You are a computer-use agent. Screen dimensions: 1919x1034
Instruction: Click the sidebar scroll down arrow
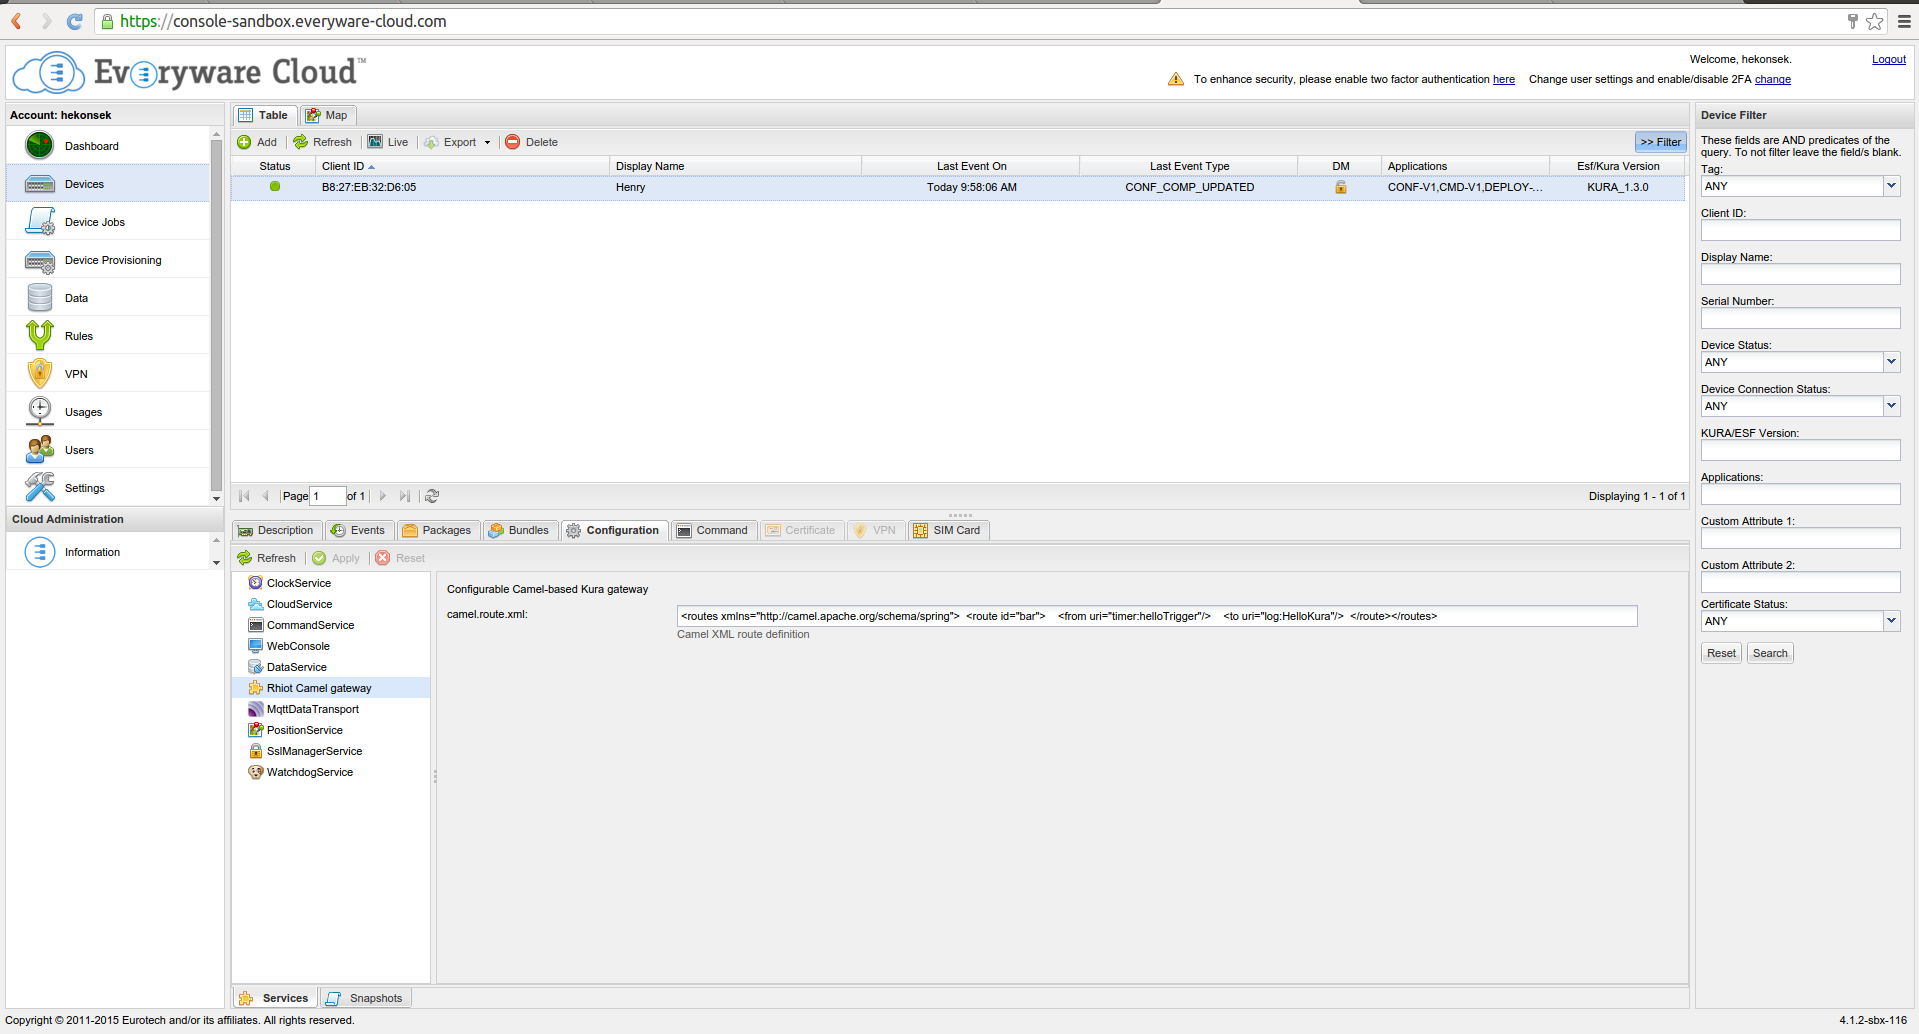tap(216, 498)
